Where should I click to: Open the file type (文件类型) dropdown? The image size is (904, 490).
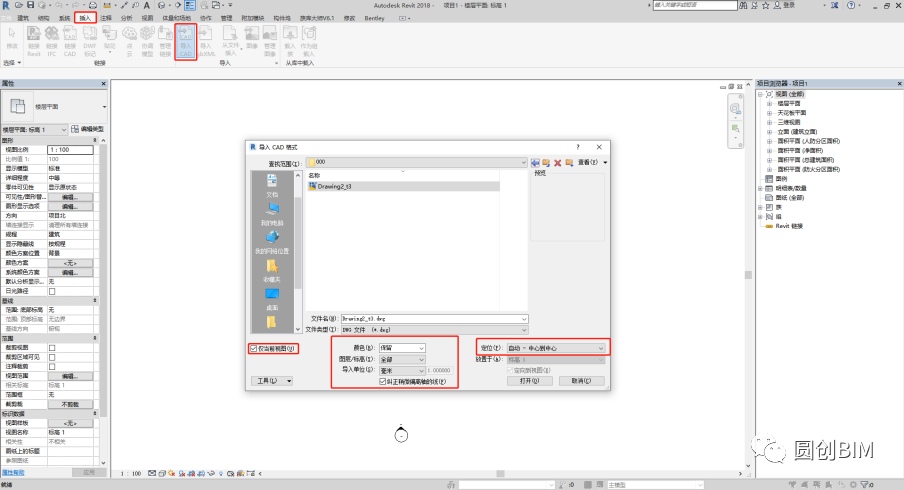434,330
